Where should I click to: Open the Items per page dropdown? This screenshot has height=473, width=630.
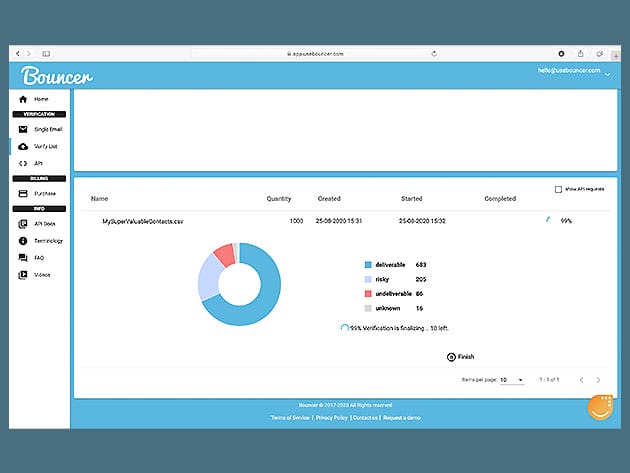[x=512, y=380]
